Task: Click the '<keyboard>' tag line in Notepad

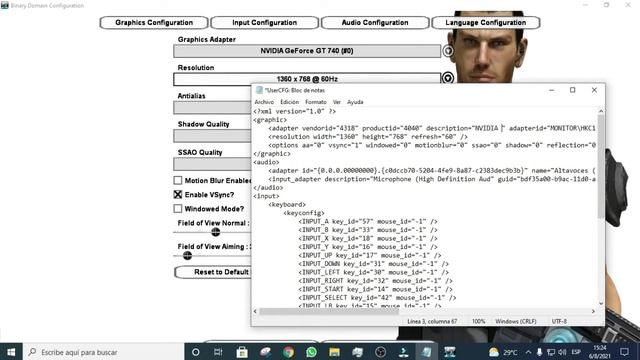Action: pyautogui.click(x=287, y=204)
